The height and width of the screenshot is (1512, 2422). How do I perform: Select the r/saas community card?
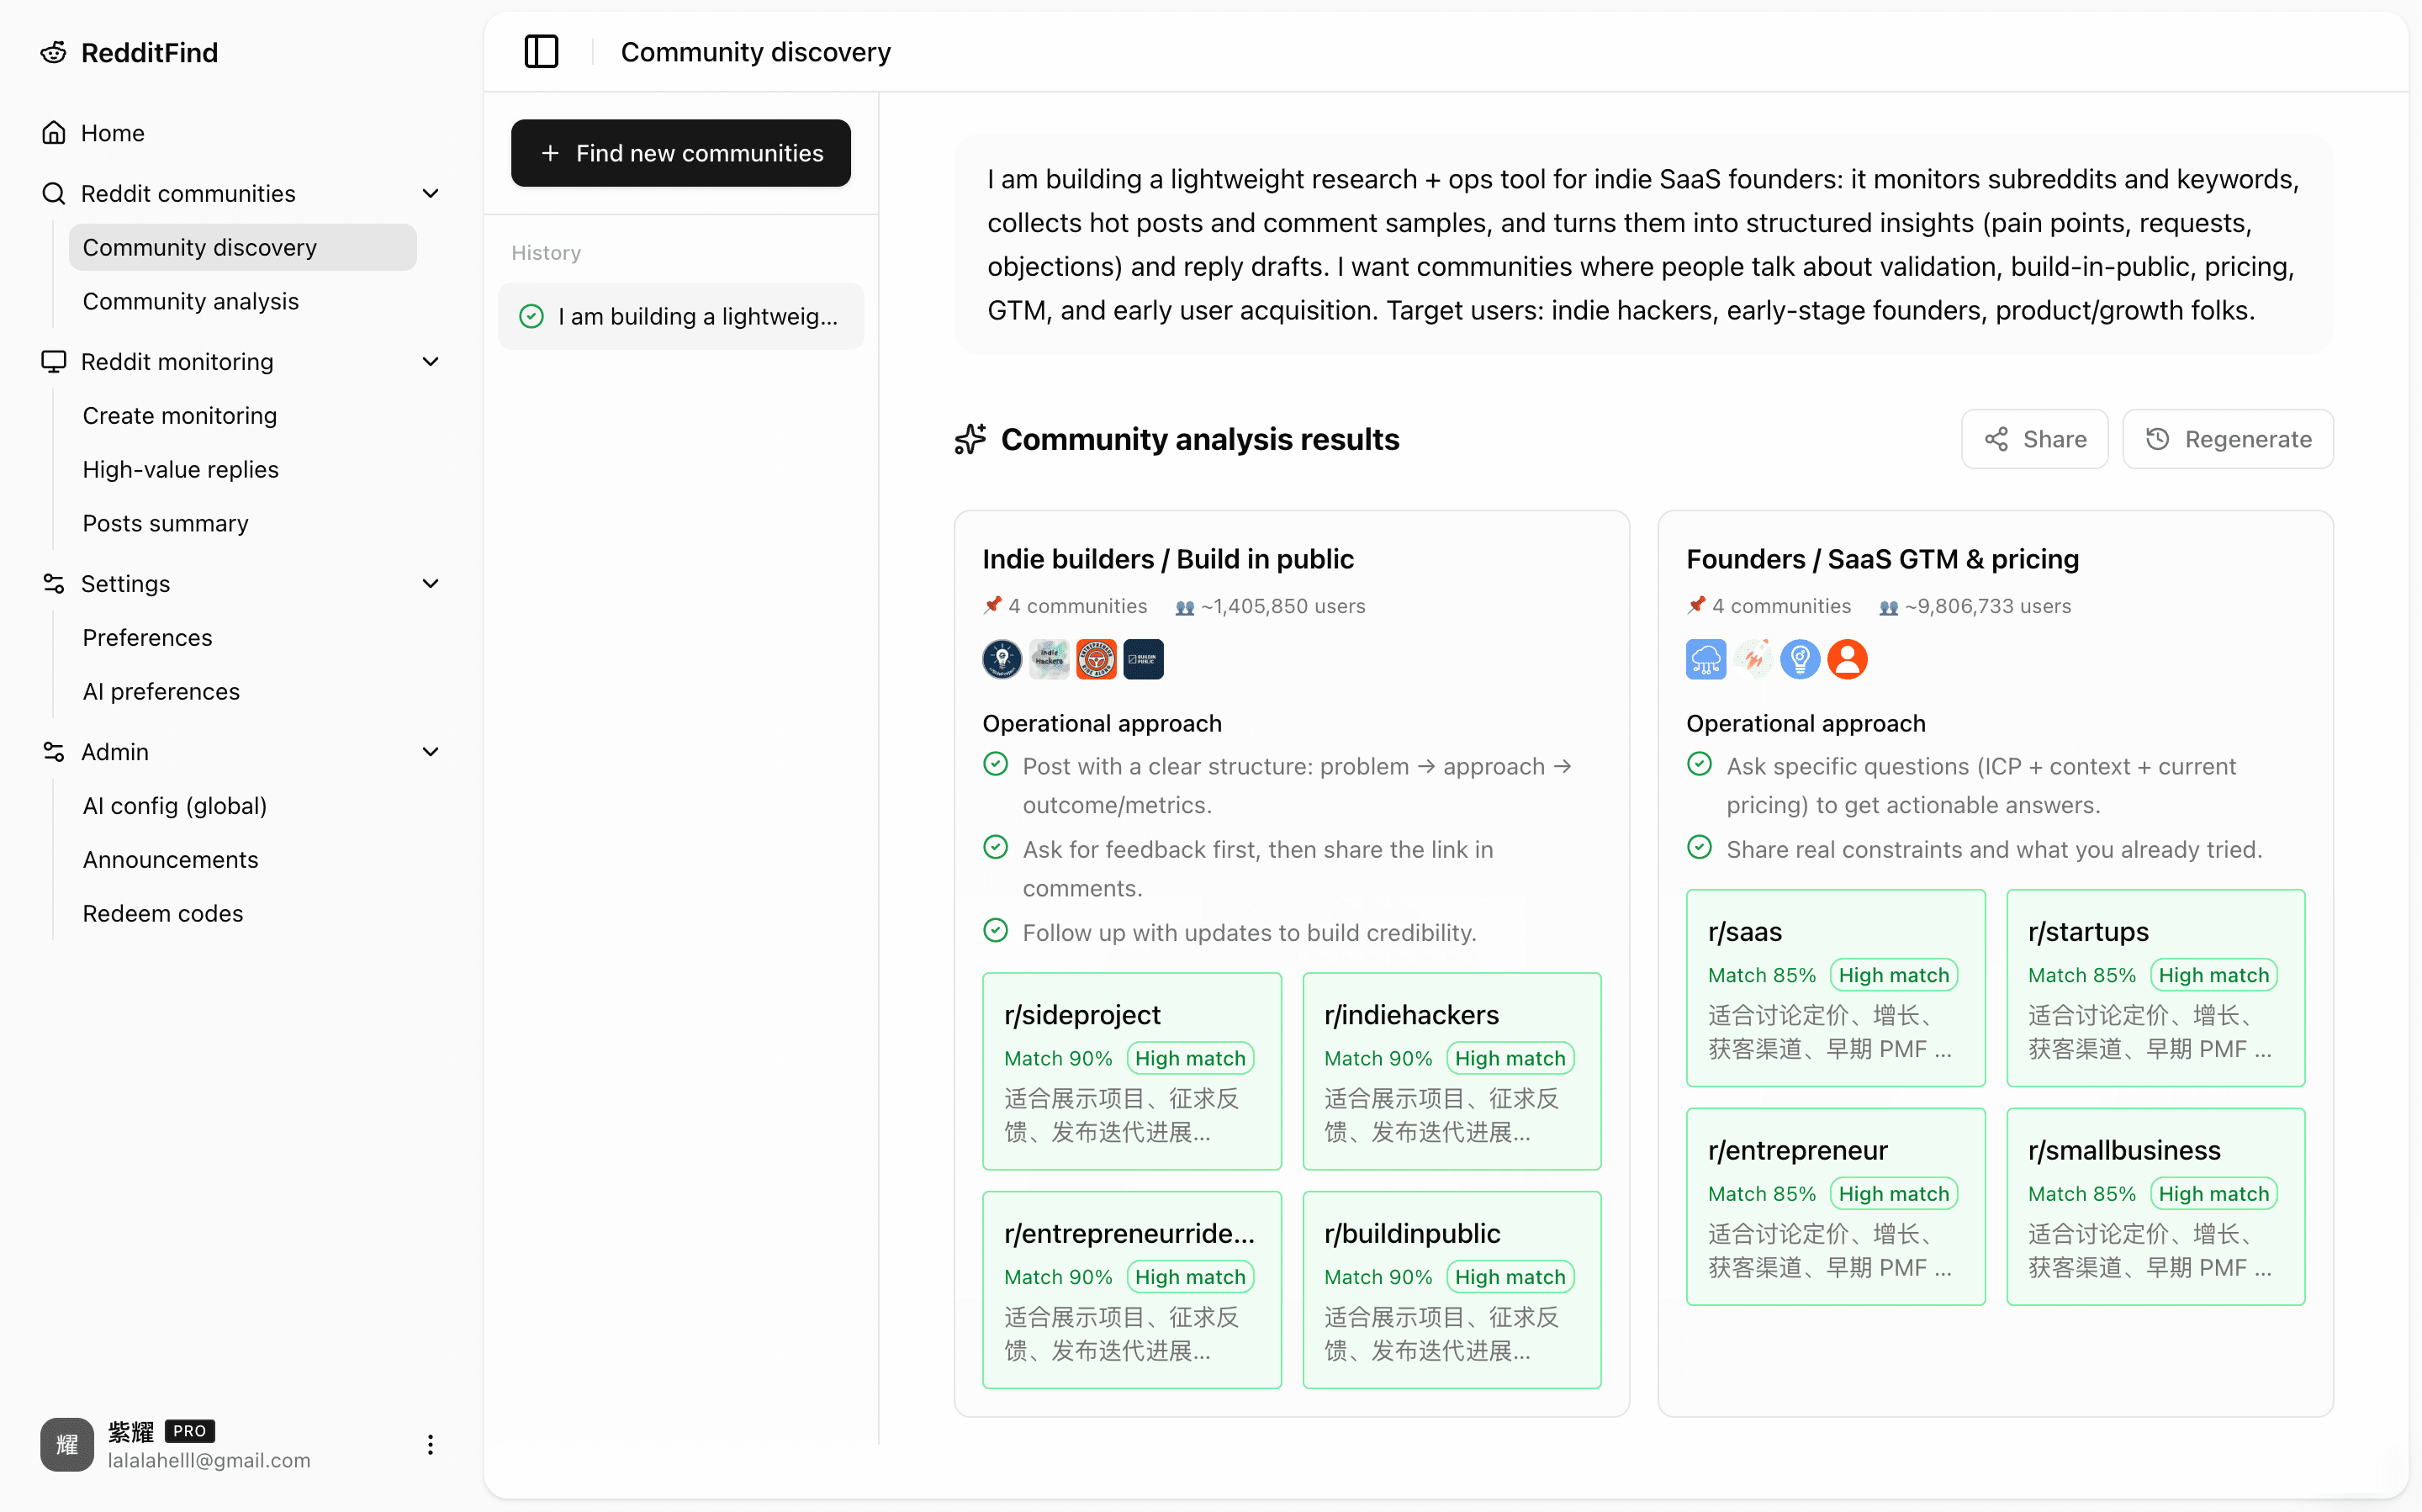(1834, 988)
